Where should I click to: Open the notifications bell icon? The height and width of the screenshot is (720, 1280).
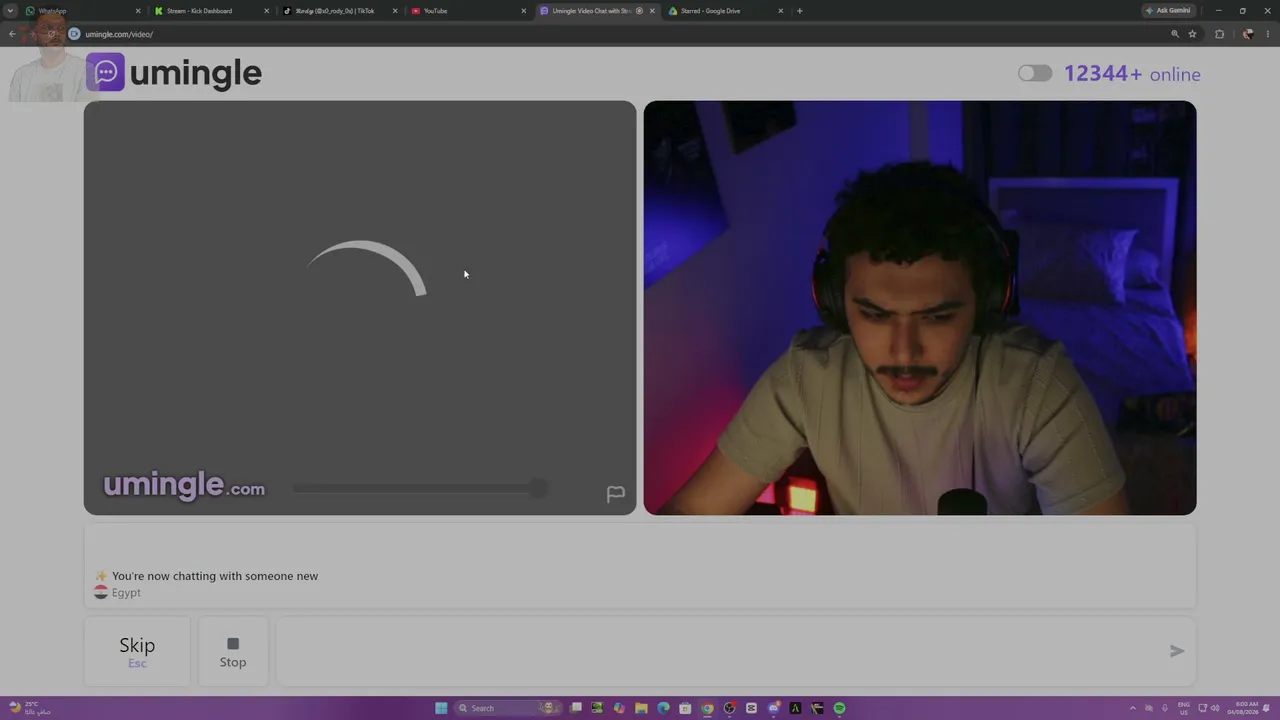click(1266, 708)
